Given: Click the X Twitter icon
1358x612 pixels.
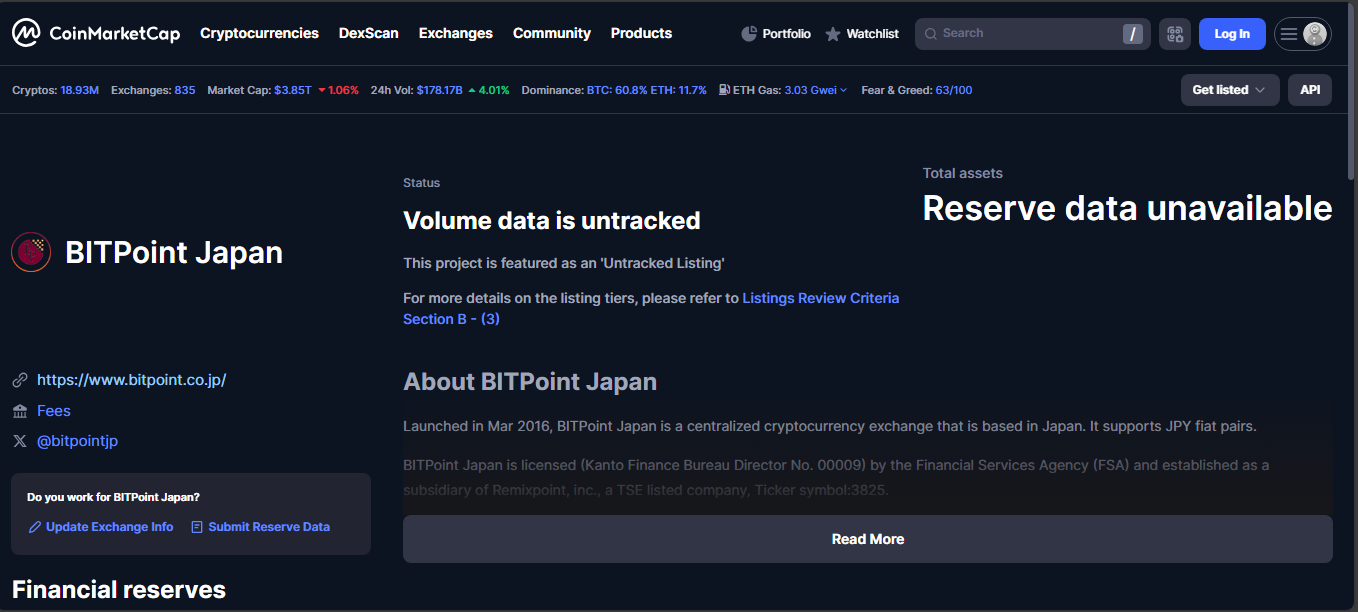Looking at the screenshot, I should coord(20,441).
